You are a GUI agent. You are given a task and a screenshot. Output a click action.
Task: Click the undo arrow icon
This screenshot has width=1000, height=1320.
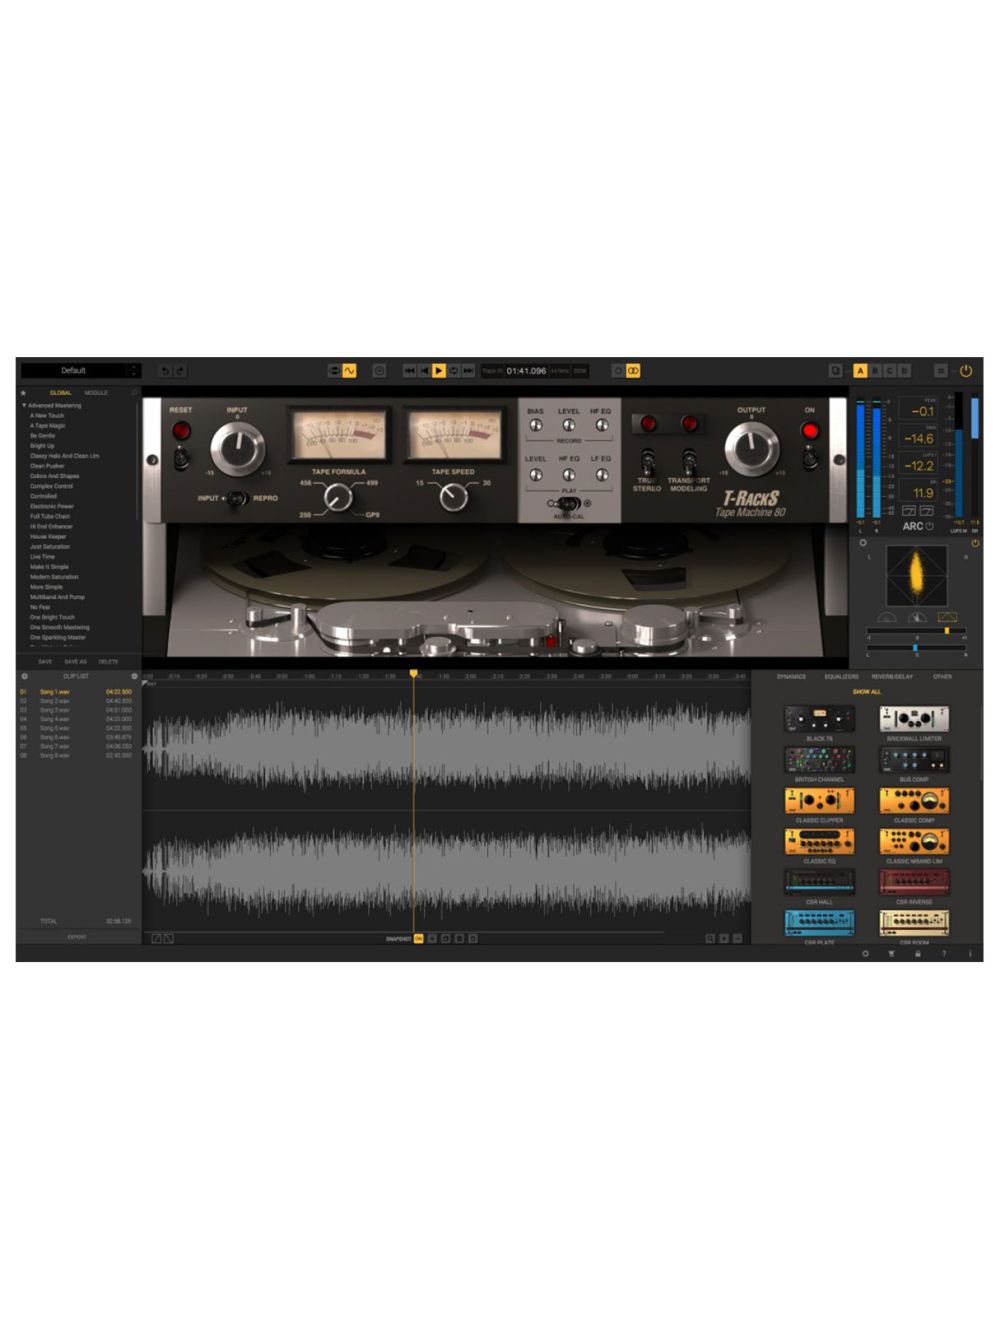tap(165, 370)
